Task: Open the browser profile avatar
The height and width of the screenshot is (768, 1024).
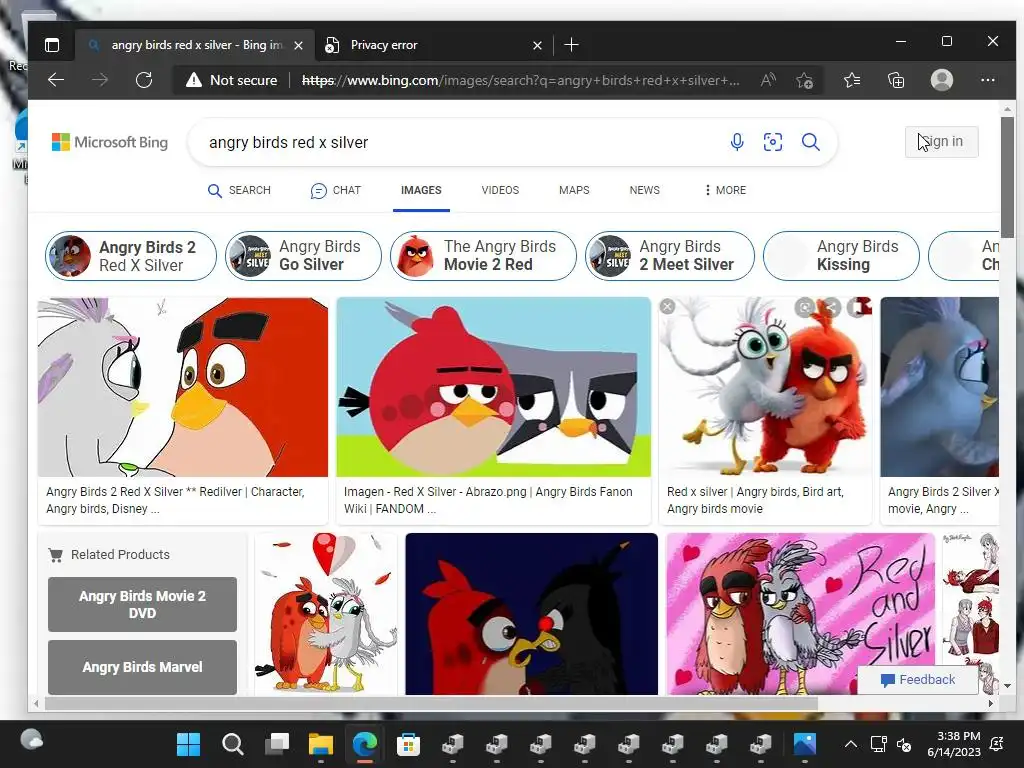Action: [942, 80]
